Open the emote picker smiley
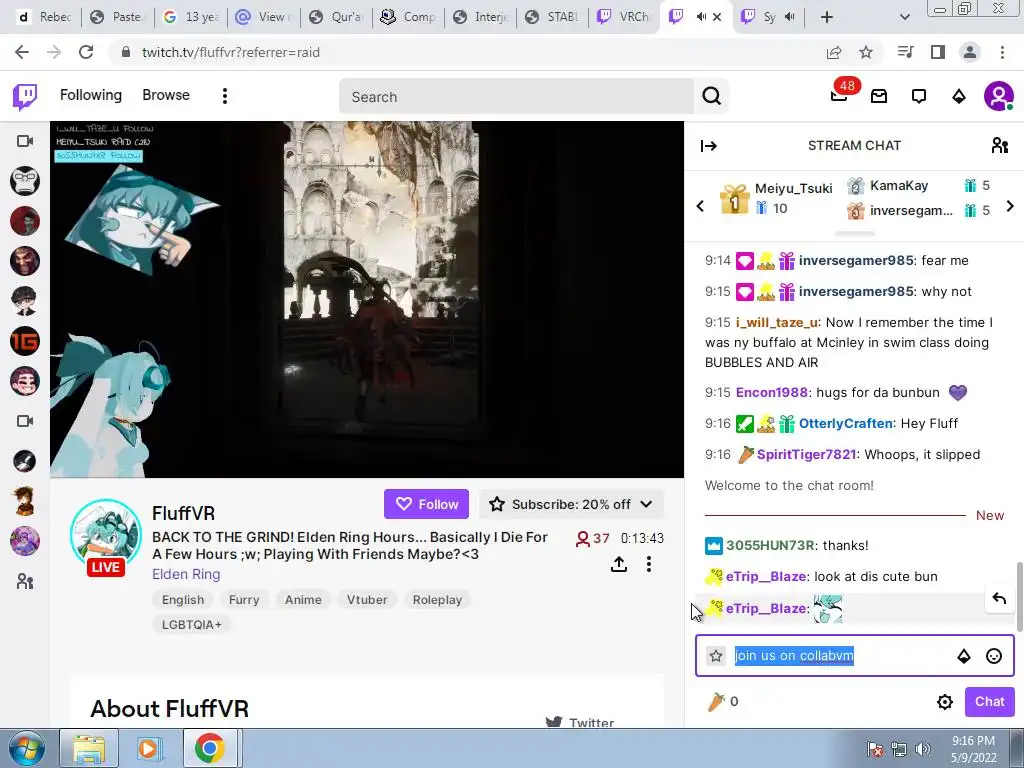 [994, 656]
